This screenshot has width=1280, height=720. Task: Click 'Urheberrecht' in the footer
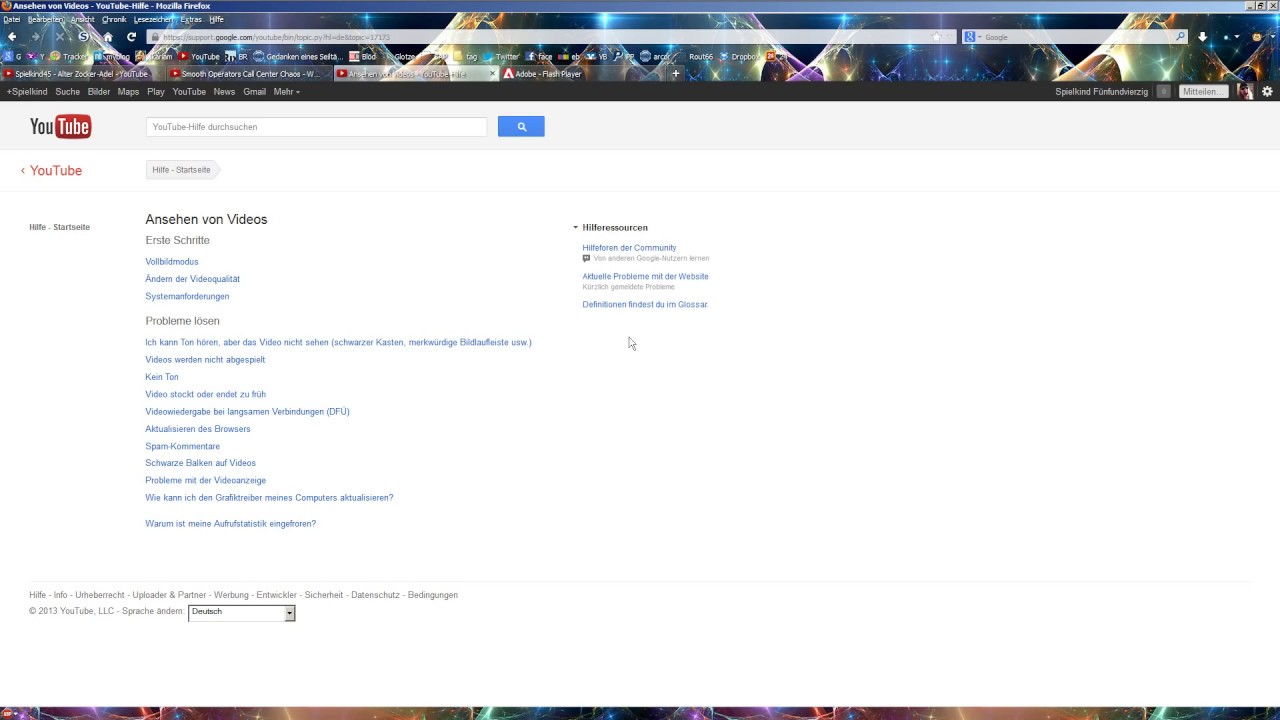100,595
